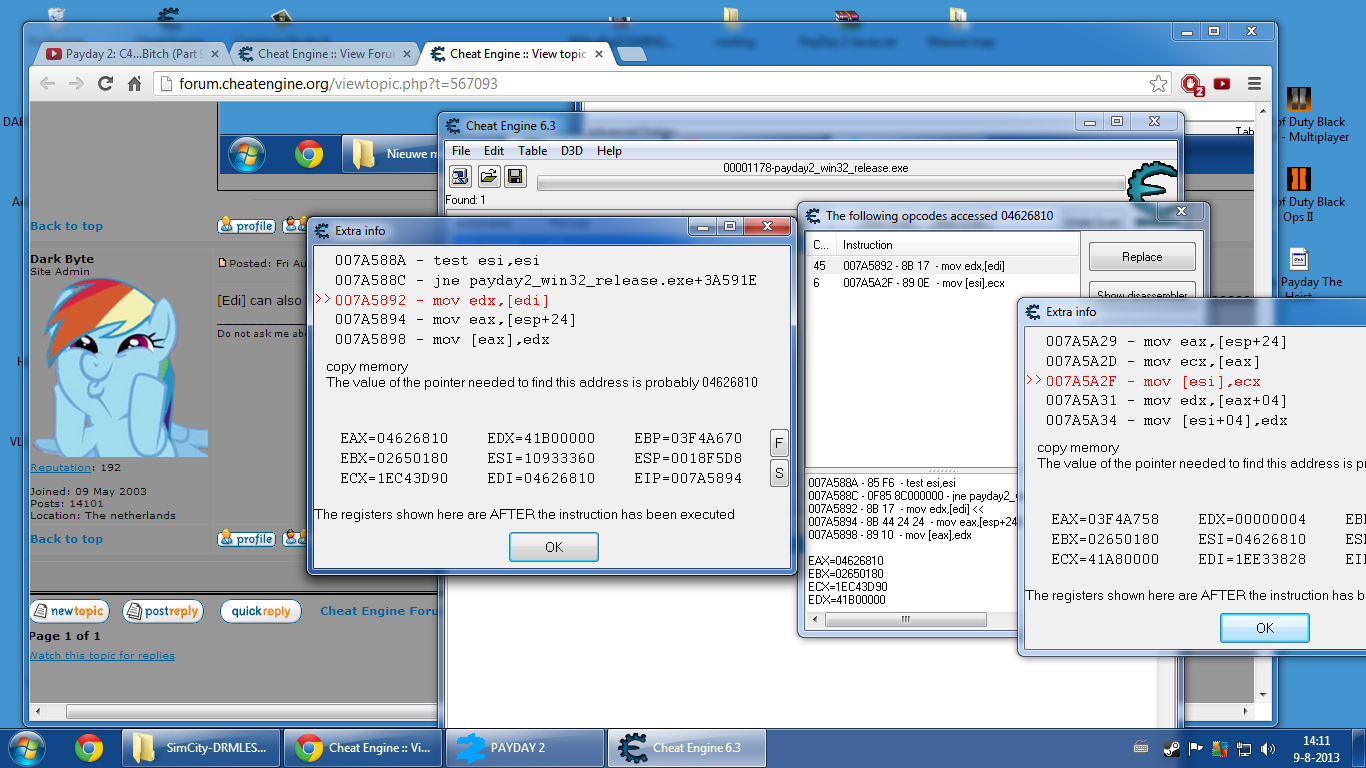This screenshot has width=1366, height=768.
Task: Open PAYDAY 2 from the taskbar
Action: 527,748
